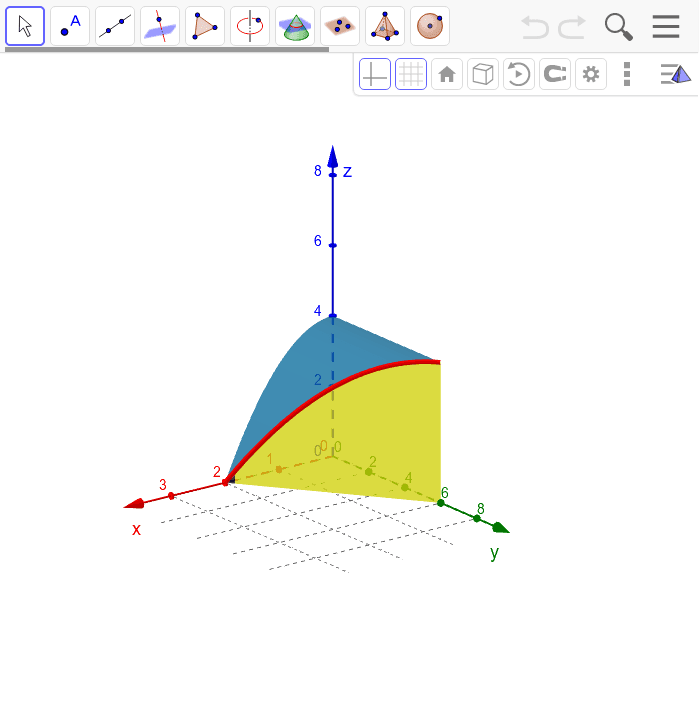Select the Move arrow tool
This screenshot has width=700, height=703.
(25, 26)
